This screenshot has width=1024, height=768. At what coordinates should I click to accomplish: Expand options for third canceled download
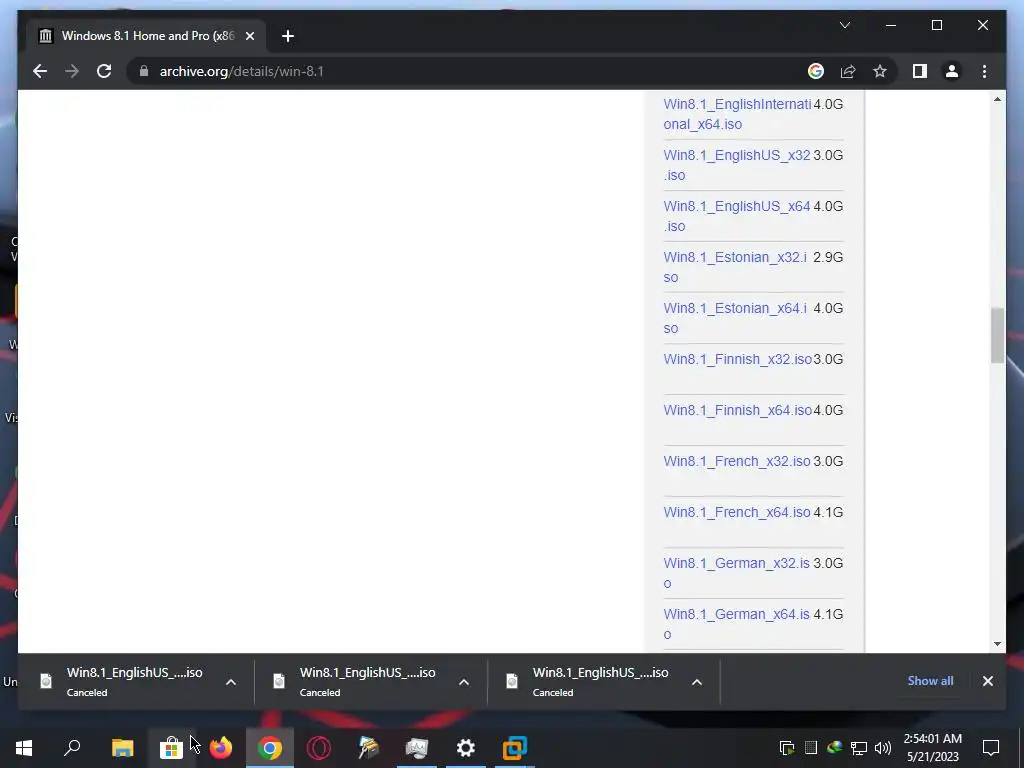point(697,682)
